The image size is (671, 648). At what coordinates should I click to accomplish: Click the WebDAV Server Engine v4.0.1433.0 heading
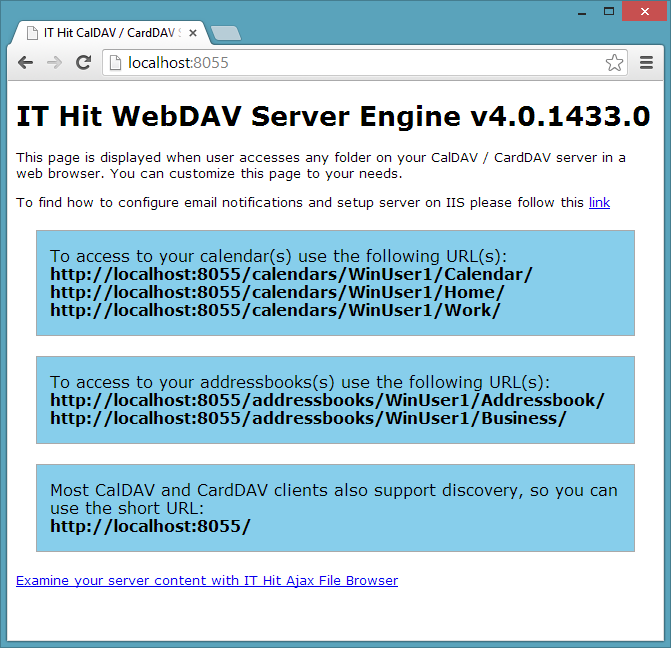point(333,116)
